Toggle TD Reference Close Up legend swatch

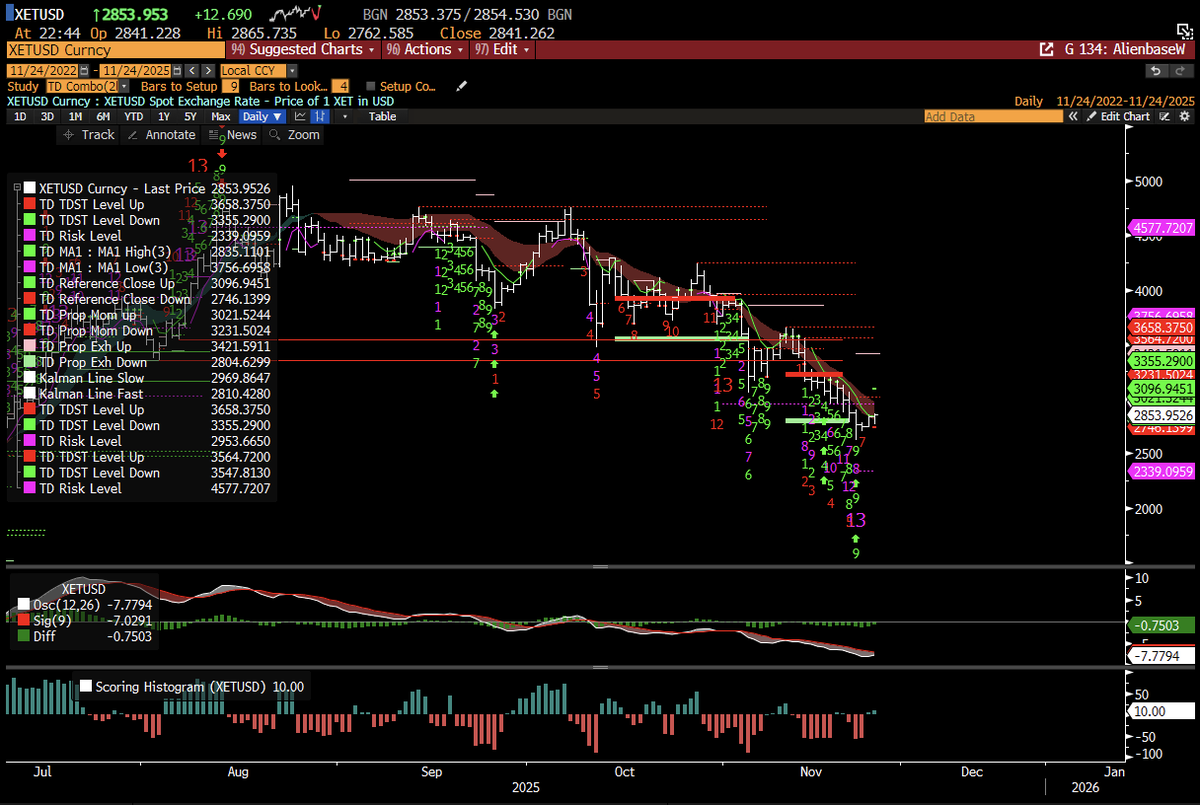pos(30,283)
